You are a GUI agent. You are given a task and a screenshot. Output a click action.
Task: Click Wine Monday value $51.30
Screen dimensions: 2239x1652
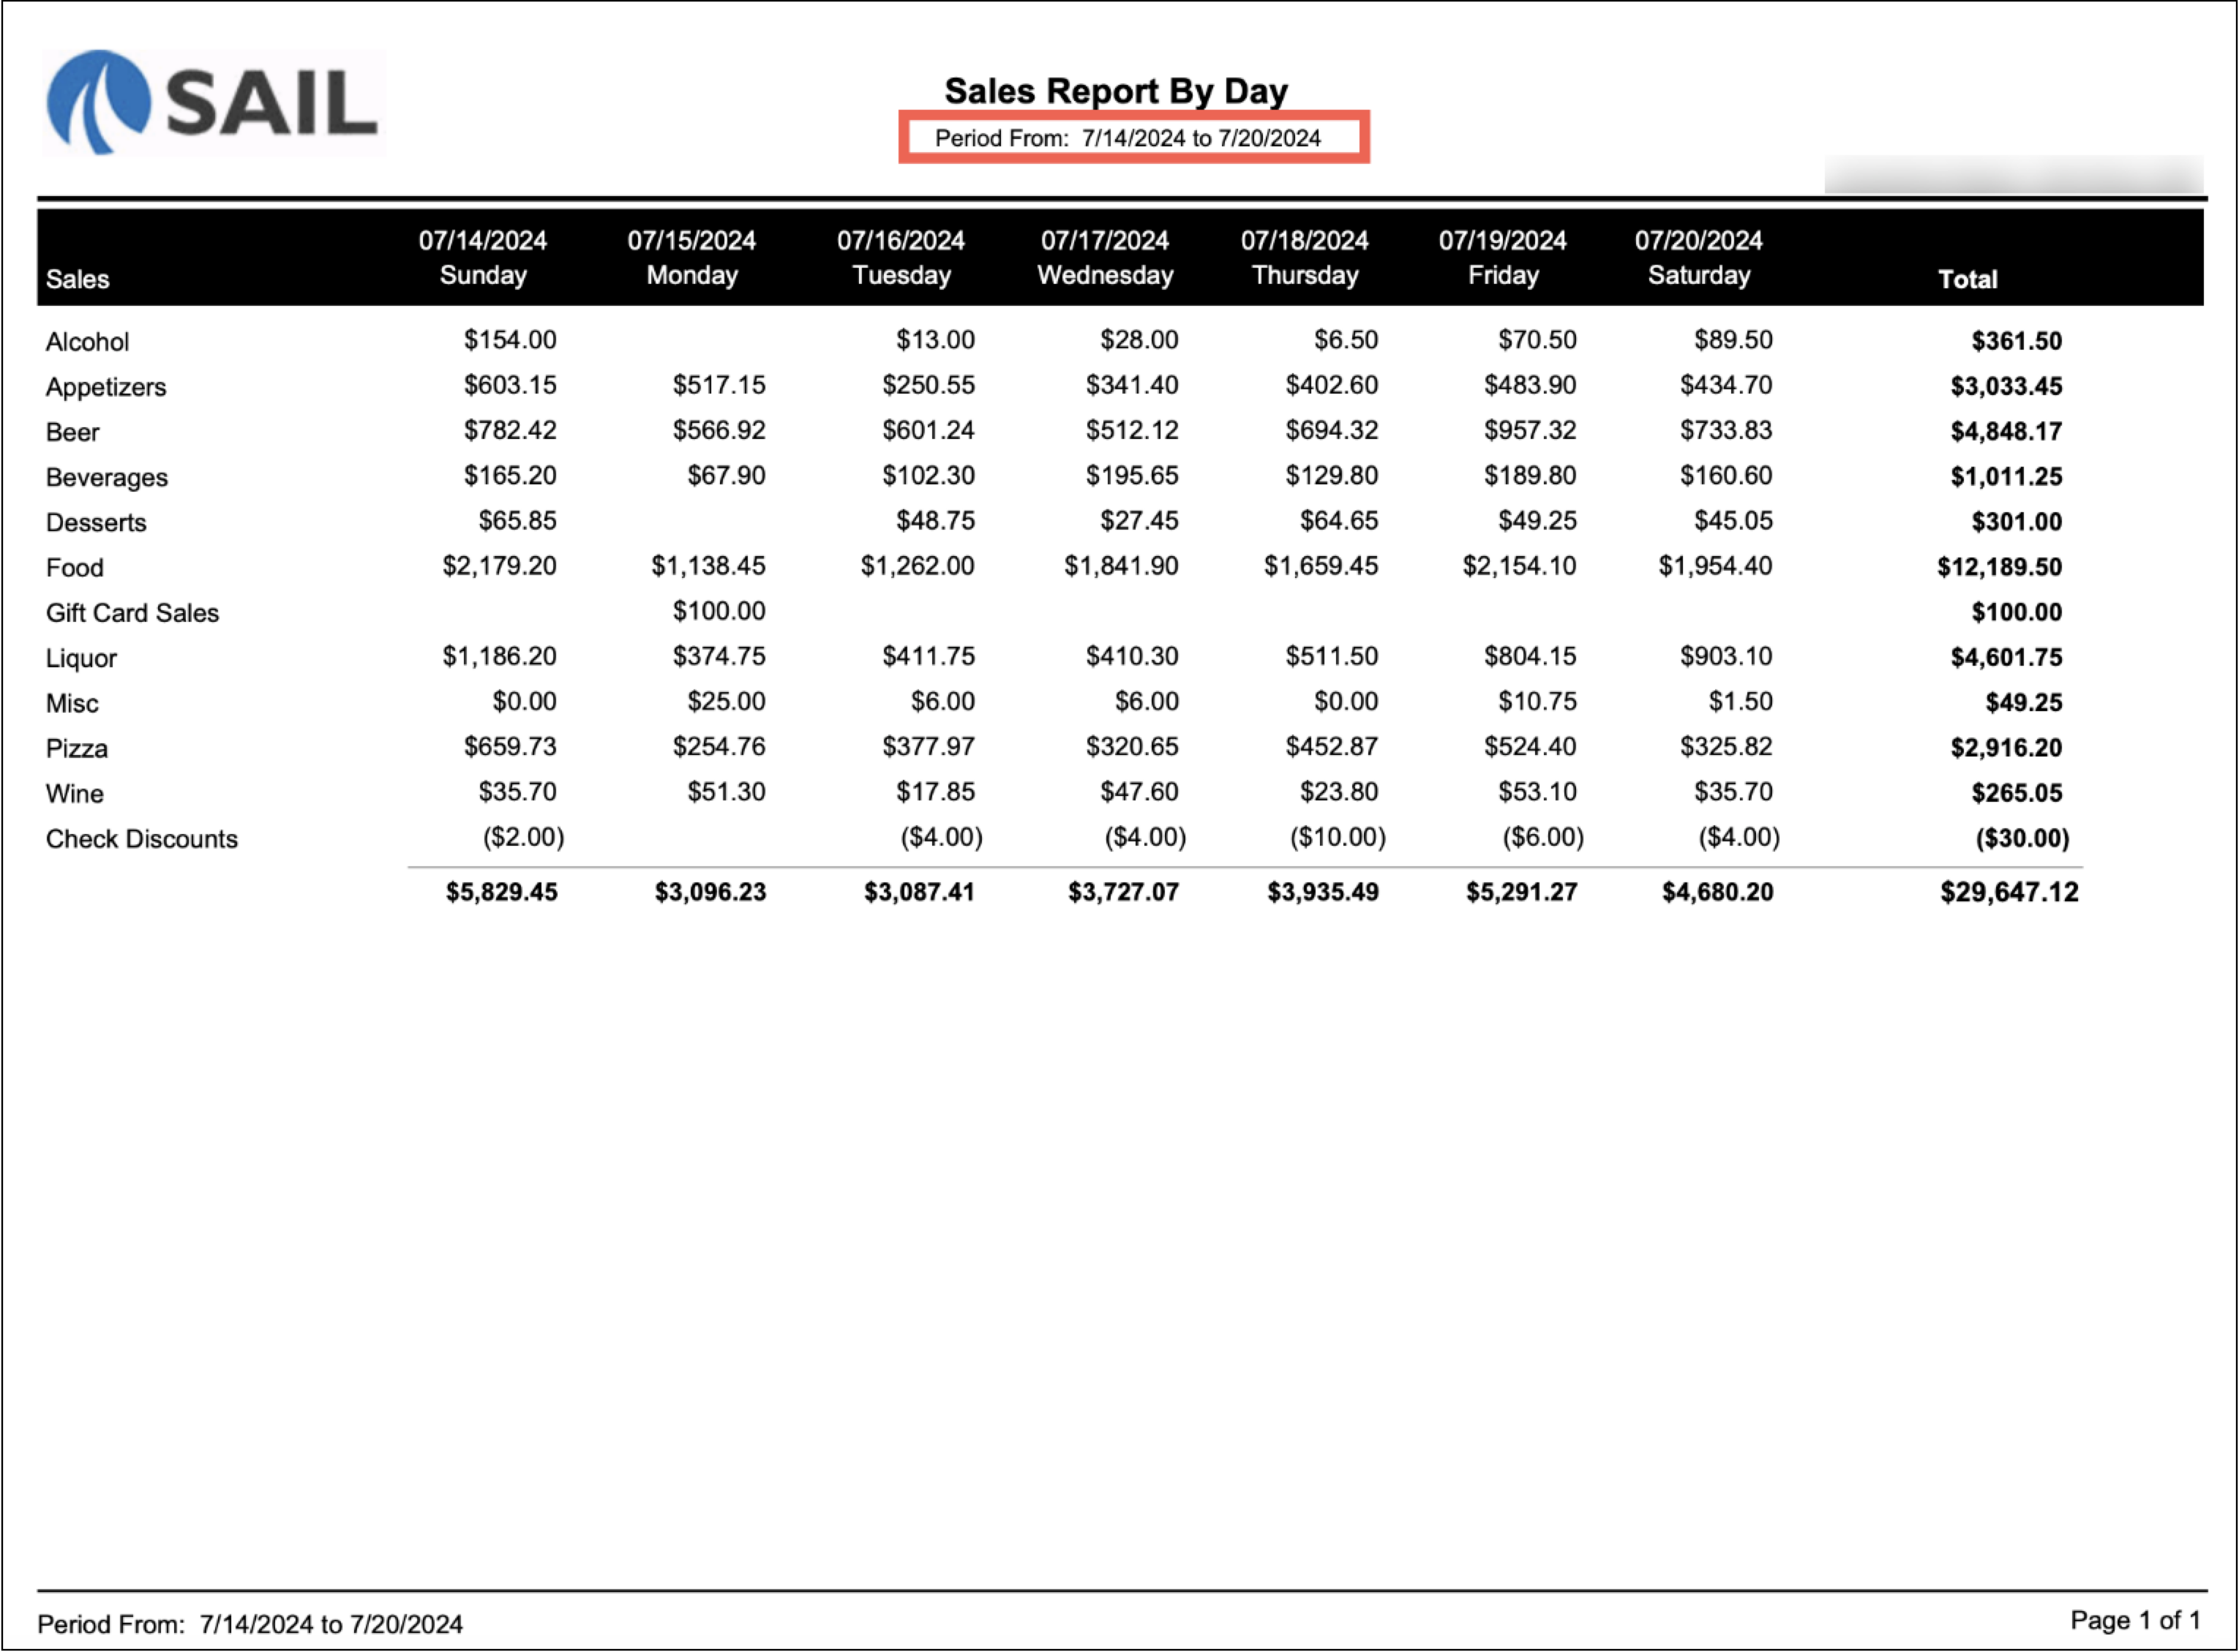pos(726,792)
